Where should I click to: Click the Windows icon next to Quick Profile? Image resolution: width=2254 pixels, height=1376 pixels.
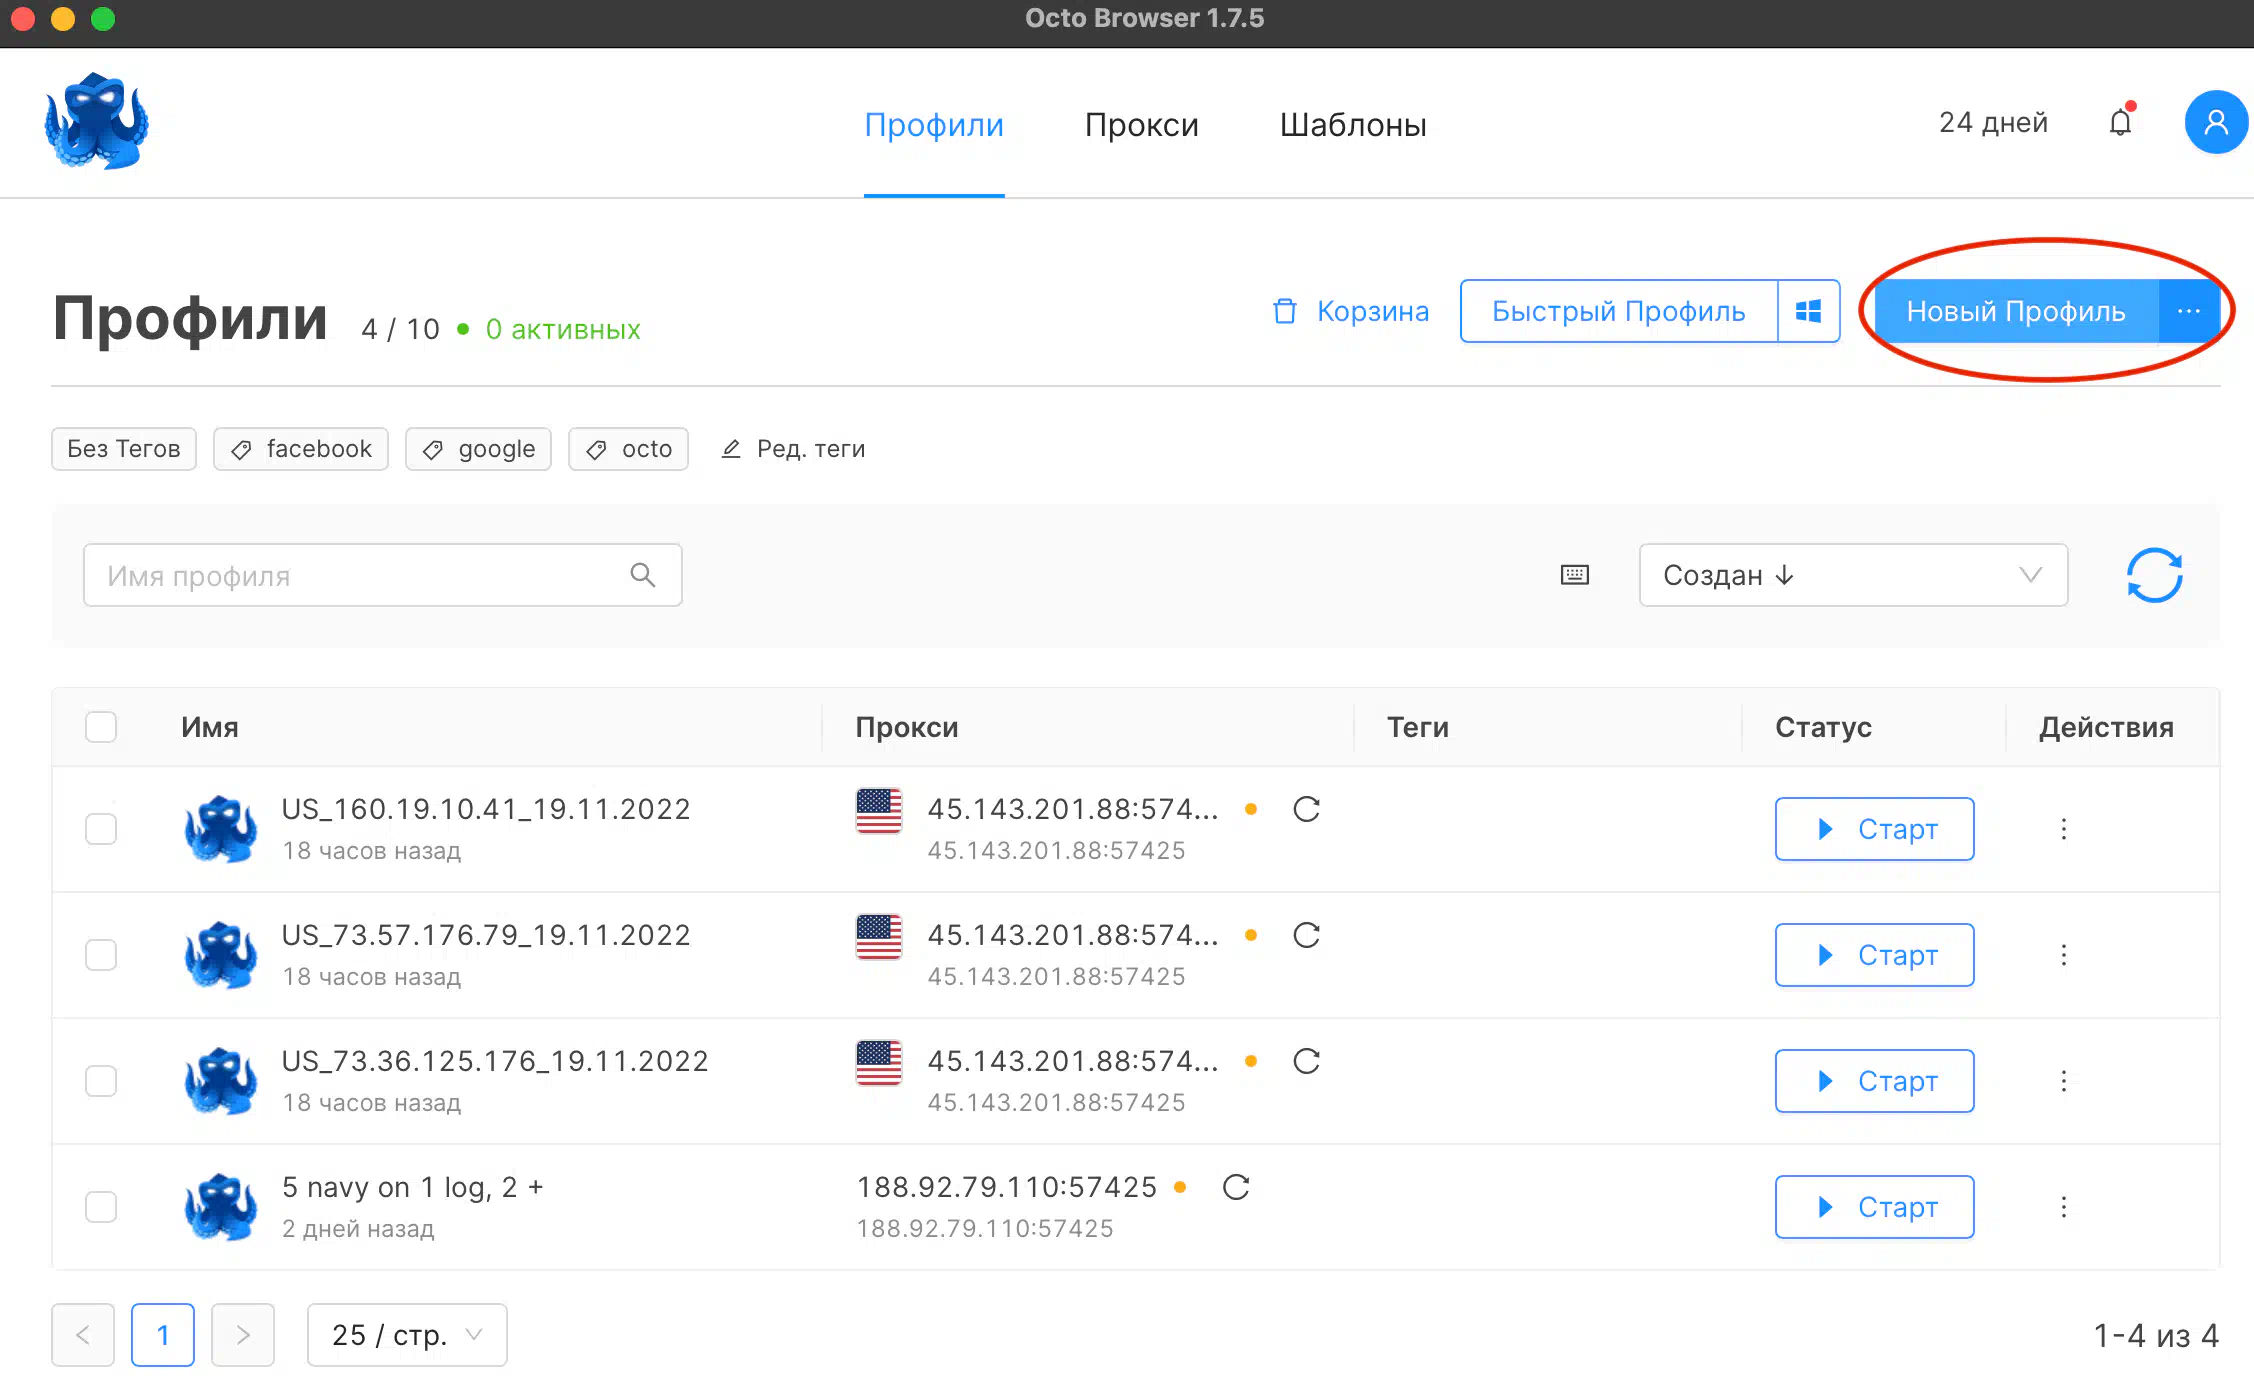[x=1808, y=311]
